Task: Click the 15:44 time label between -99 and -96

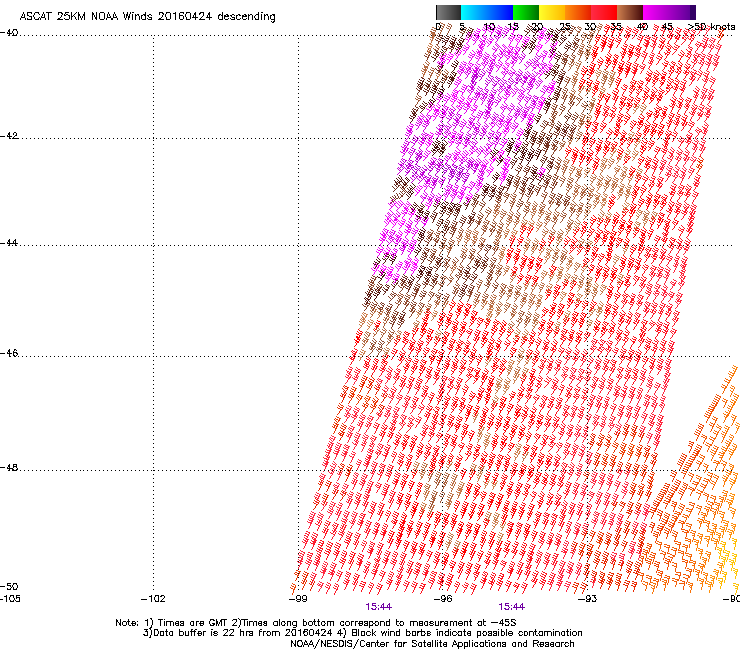Action: (x=378, y=607)
